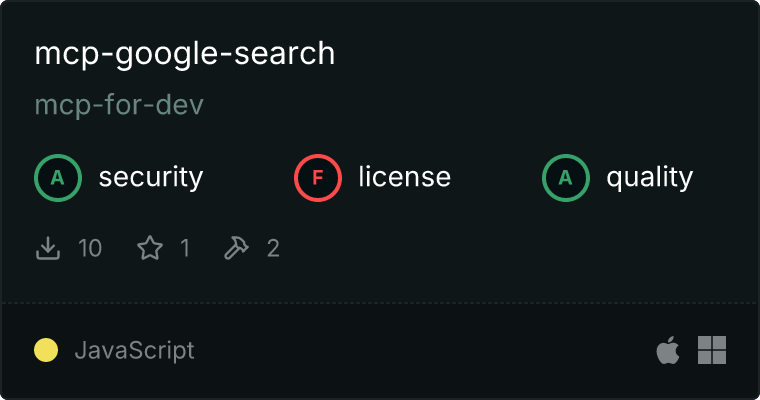Click the star count 1
Screen dimensions: 760x400
(185, 248)
